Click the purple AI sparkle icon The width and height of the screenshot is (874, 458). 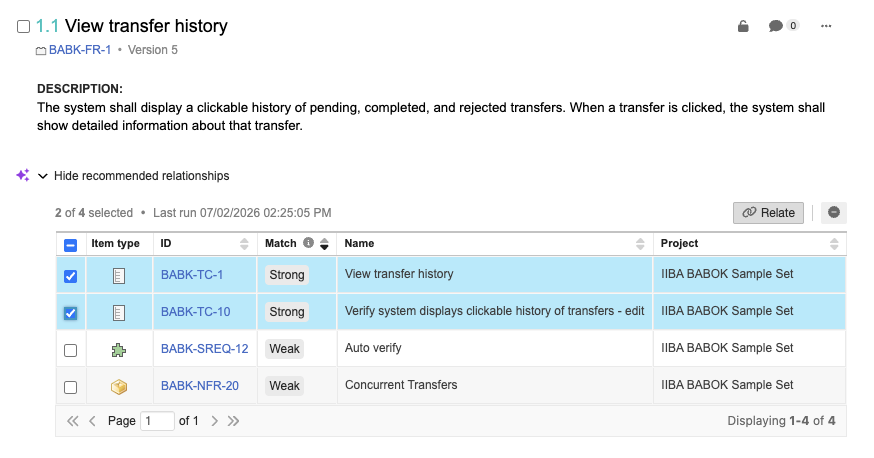point(23,176)
